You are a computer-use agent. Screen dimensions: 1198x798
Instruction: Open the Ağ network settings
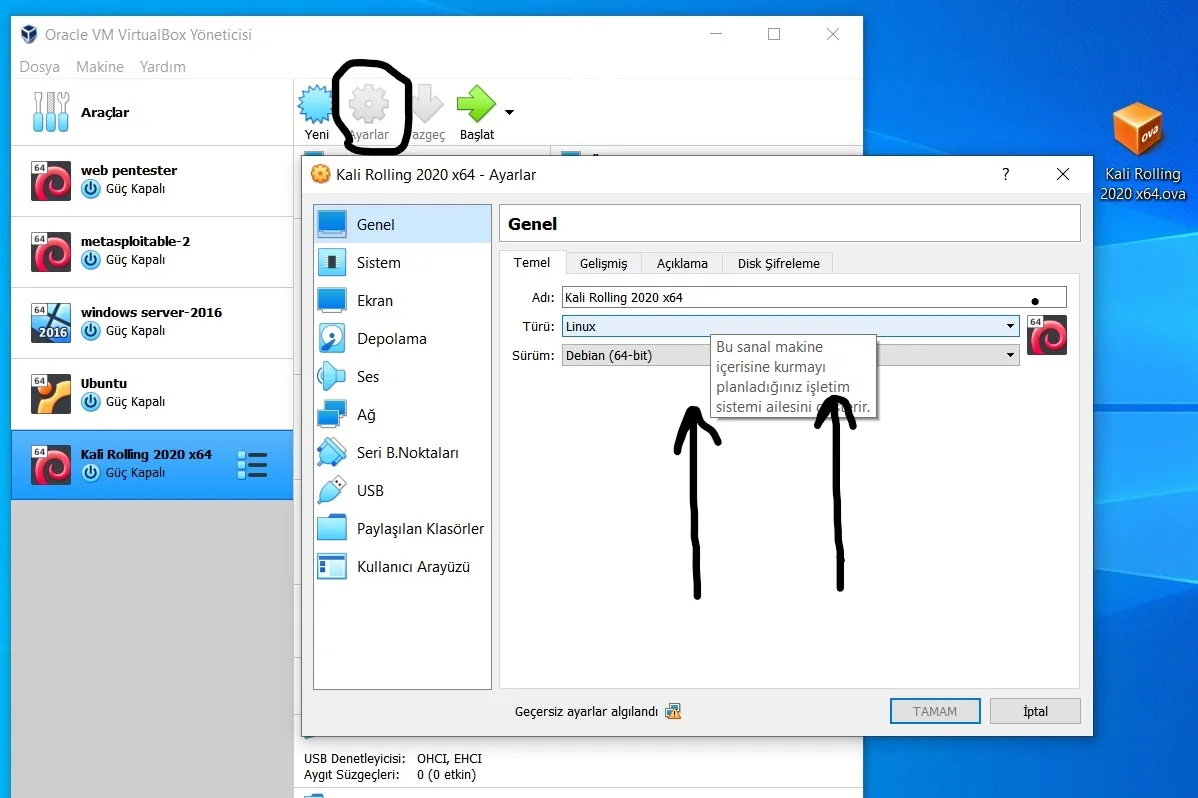tap(402, 414)
